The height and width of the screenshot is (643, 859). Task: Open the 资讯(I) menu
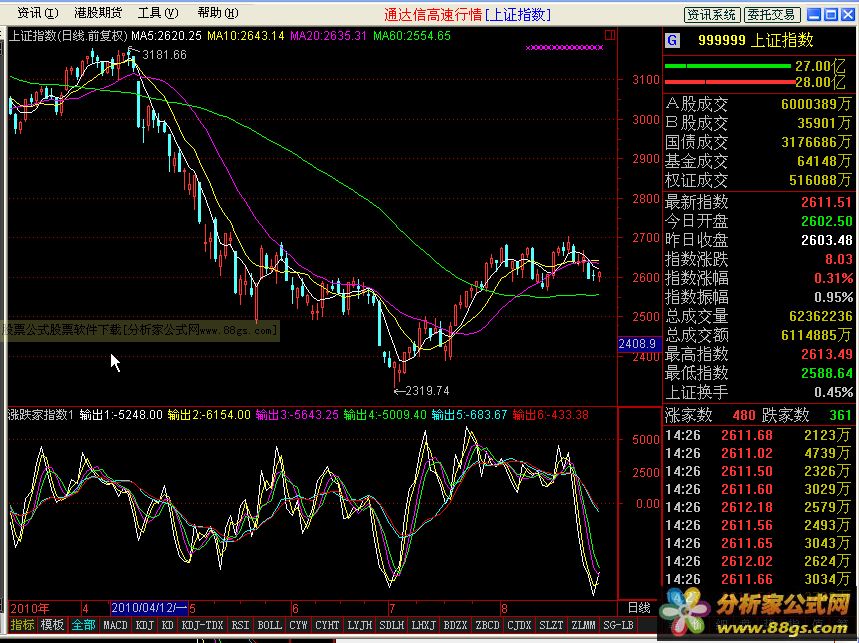point(37,13)
